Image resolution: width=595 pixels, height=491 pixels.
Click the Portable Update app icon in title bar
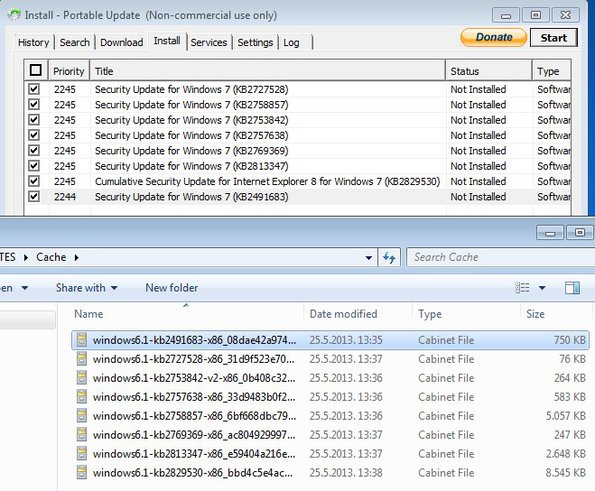point(14,15)
